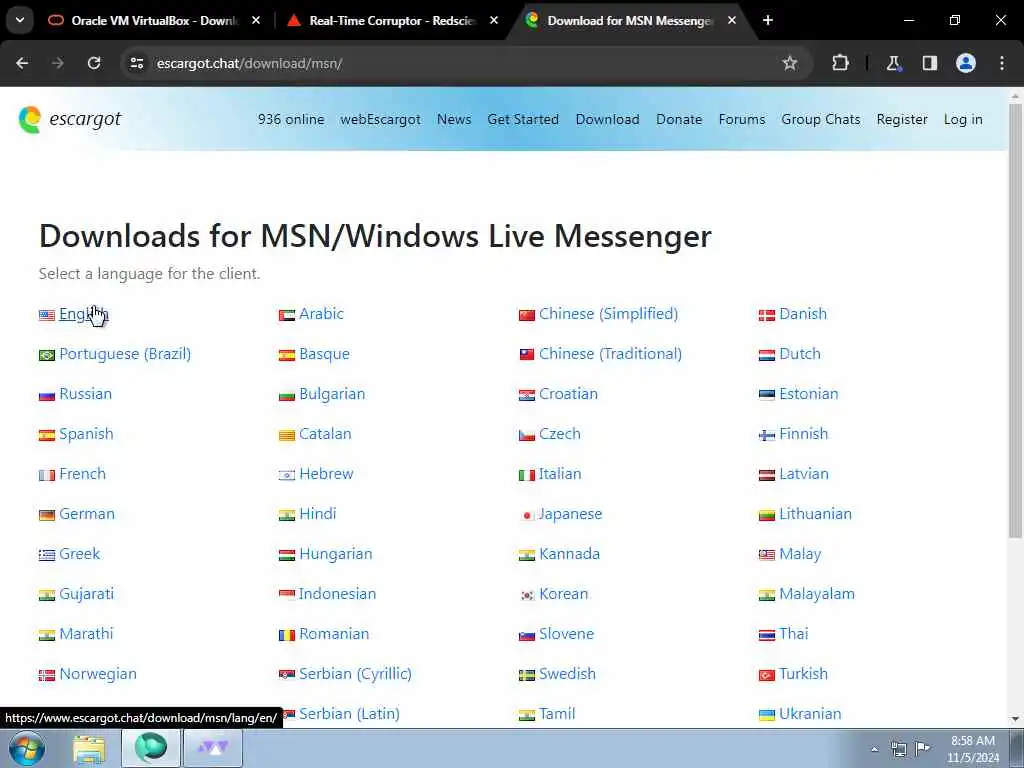The width and height of the screenshot is (1024, 768).
Task: Close the Oracle VM VirtualBox tab
Action: pyautogui.click(x=256, y=20)
